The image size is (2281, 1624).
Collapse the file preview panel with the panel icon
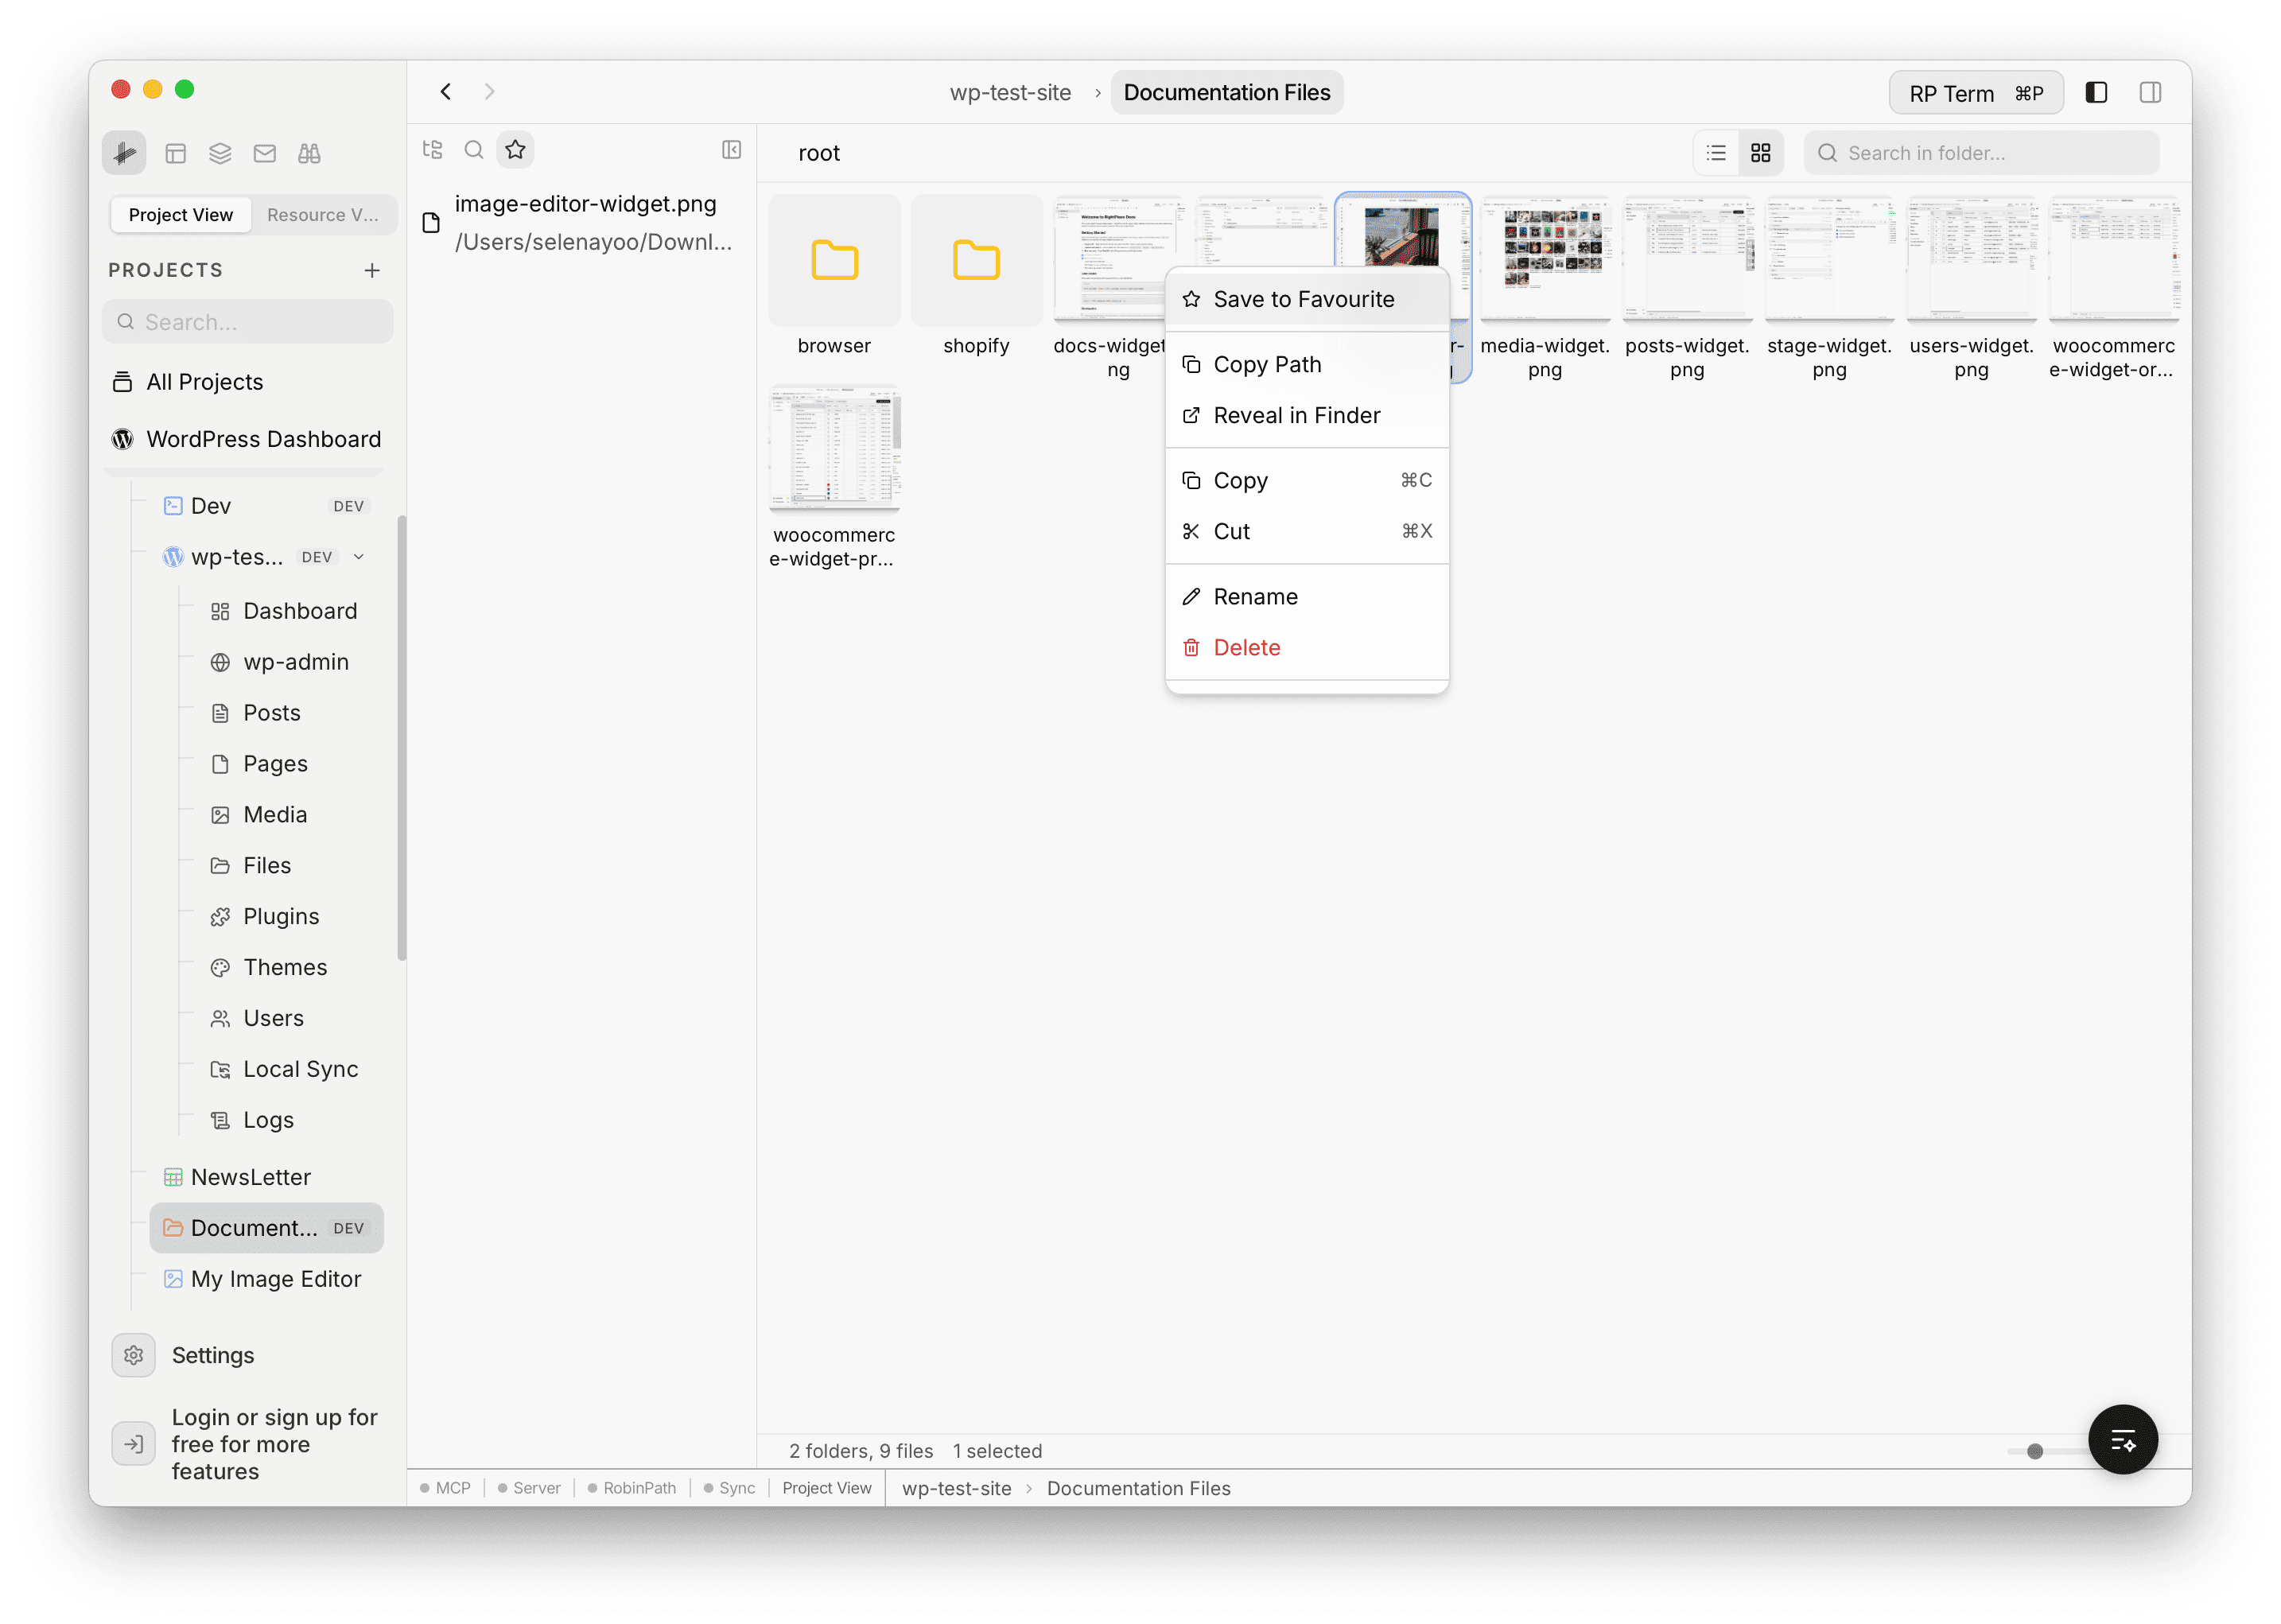(731, 149)
